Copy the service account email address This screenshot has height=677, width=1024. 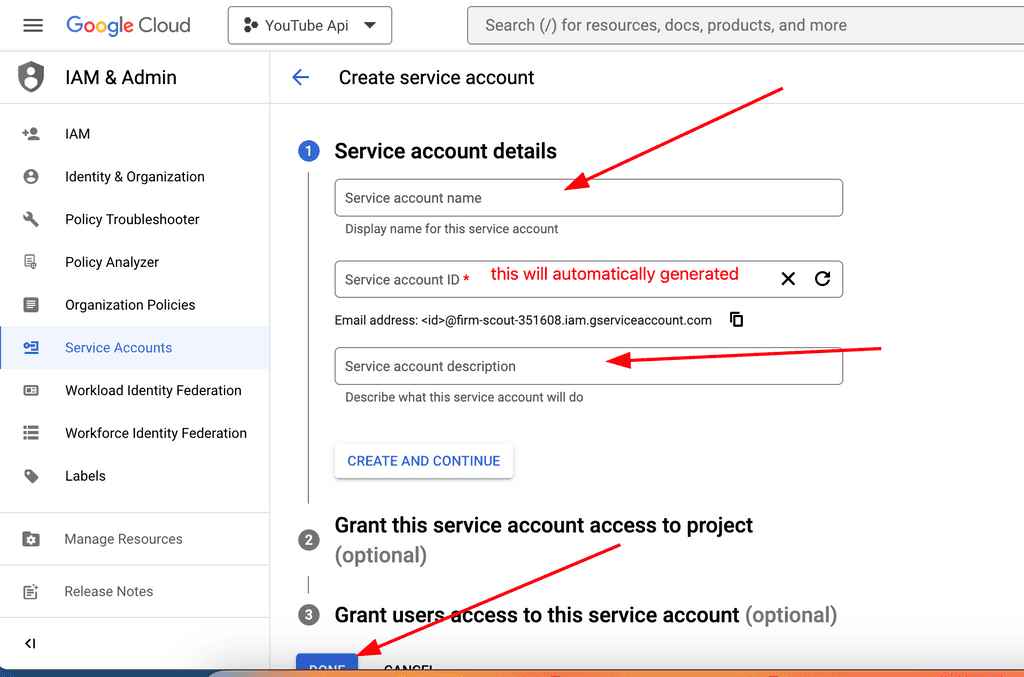[736, 320]
